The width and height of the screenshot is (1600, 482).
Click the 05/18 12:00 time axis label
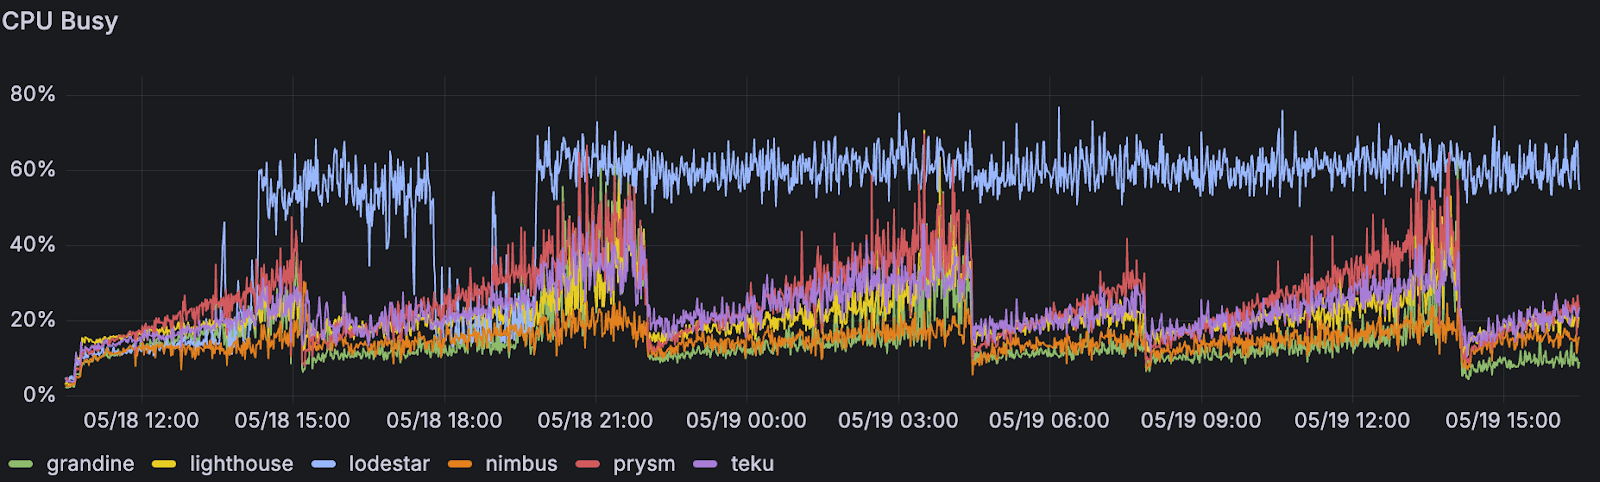pyautogui.click(x=141, y=421)
